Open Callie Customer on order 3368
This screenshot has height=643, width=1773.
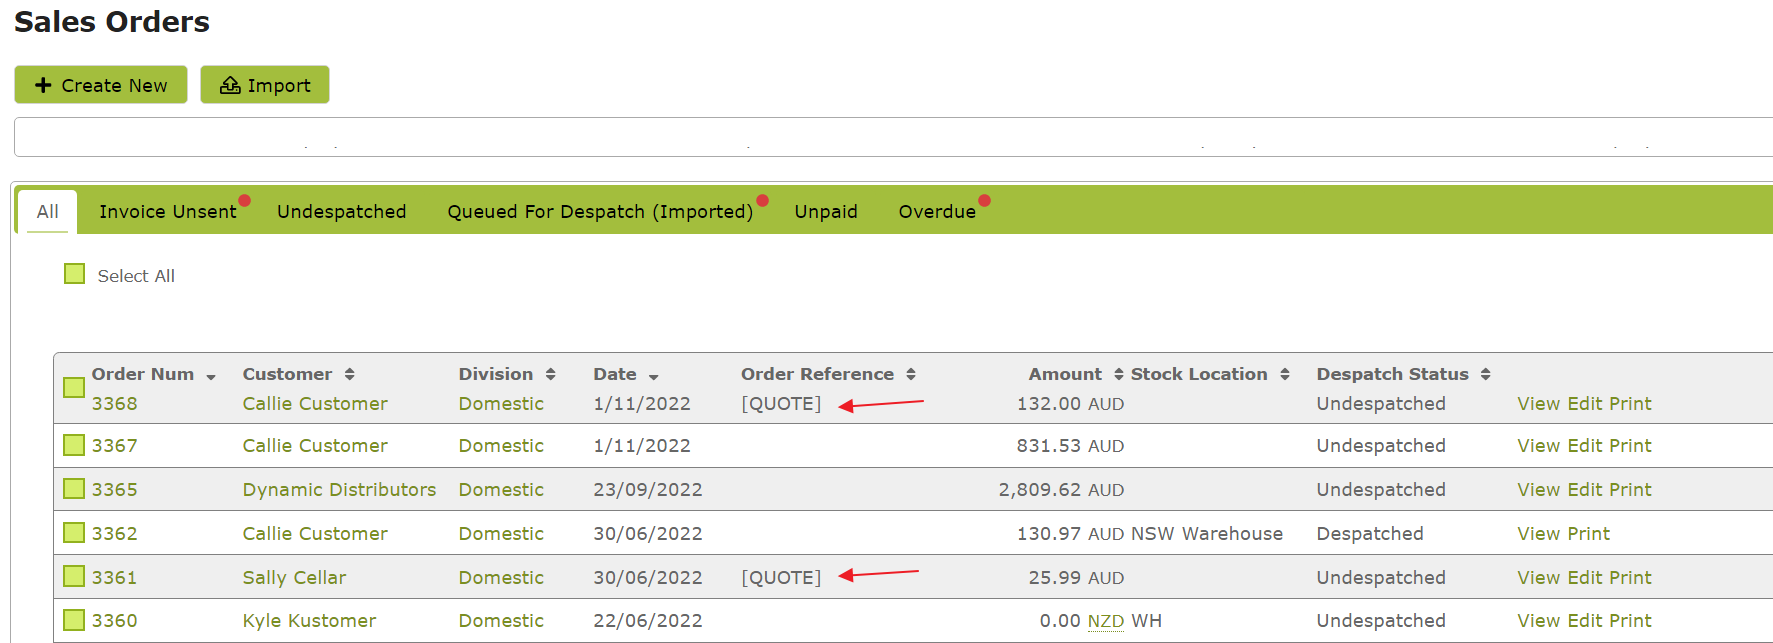[315, 403]
